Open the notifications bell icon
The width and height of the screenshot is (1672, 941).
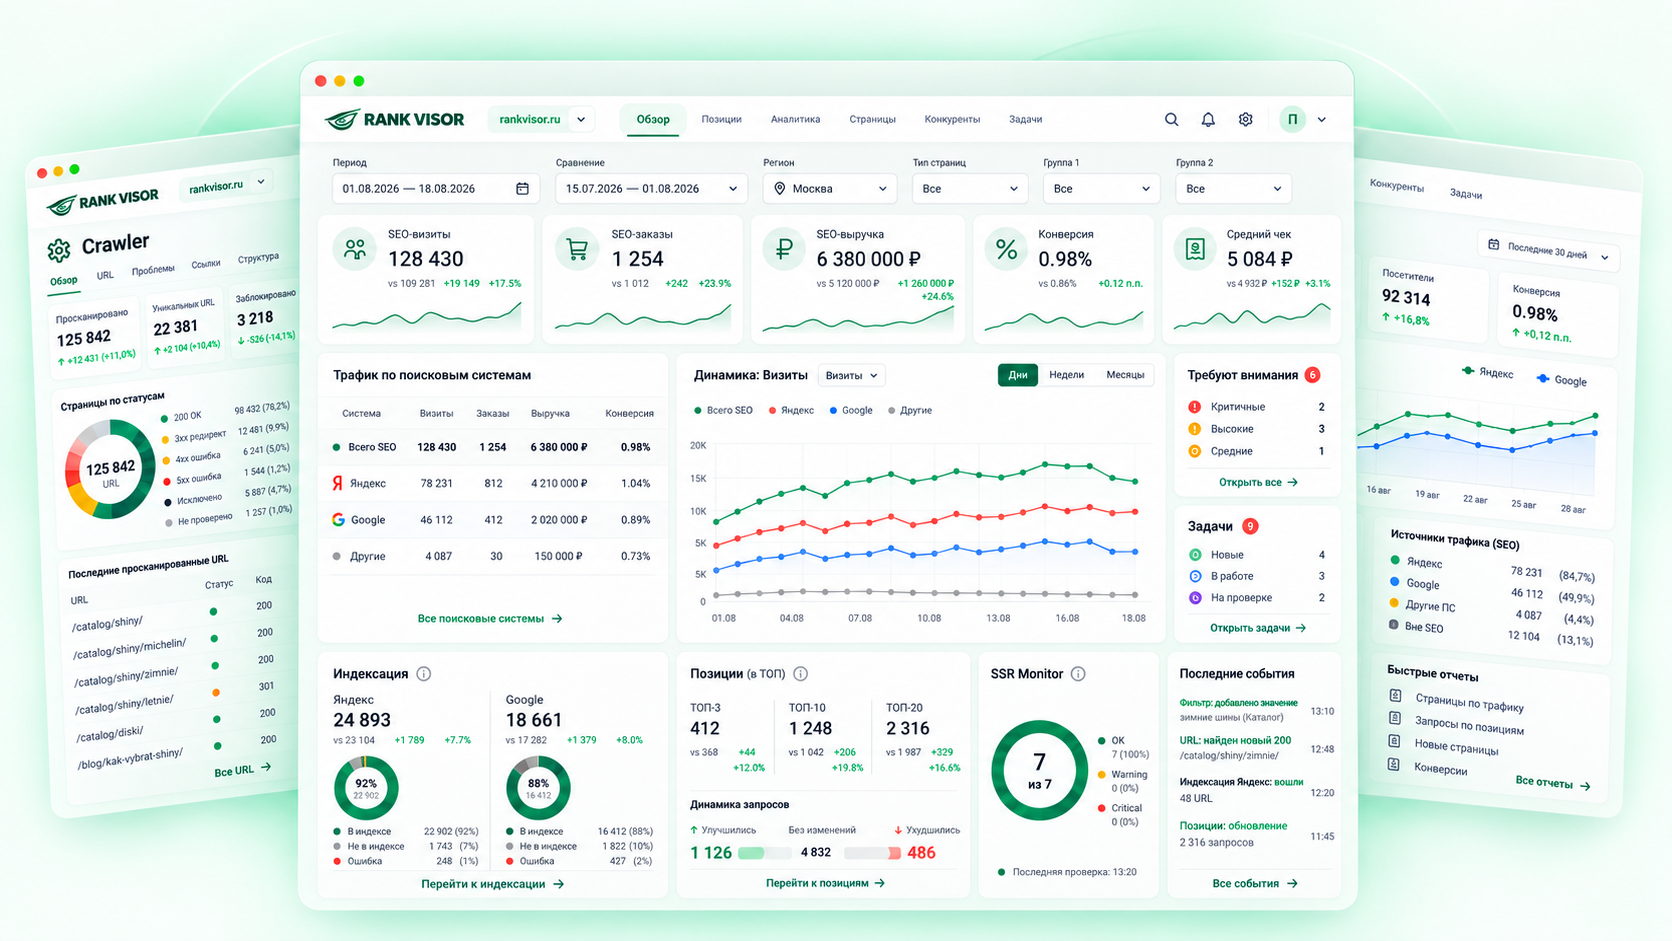pyautogui.click(x=1208, y=119)
